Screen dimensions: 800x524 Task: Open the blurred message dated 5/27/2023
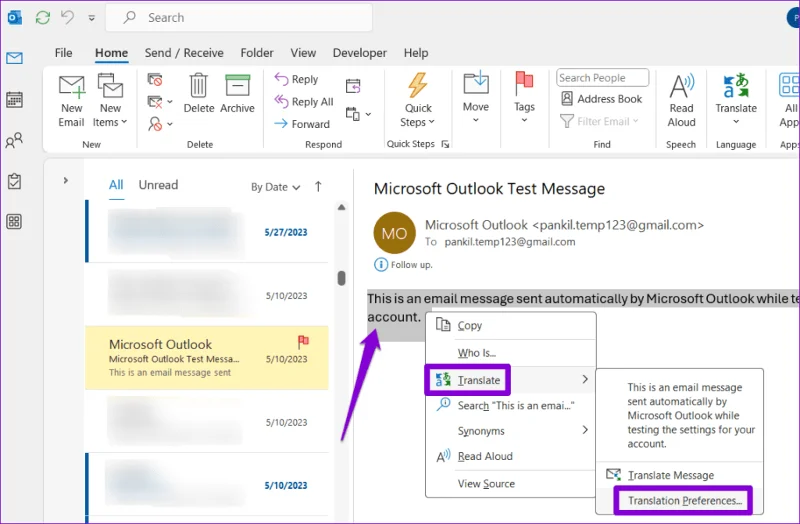tap(207, 231)
